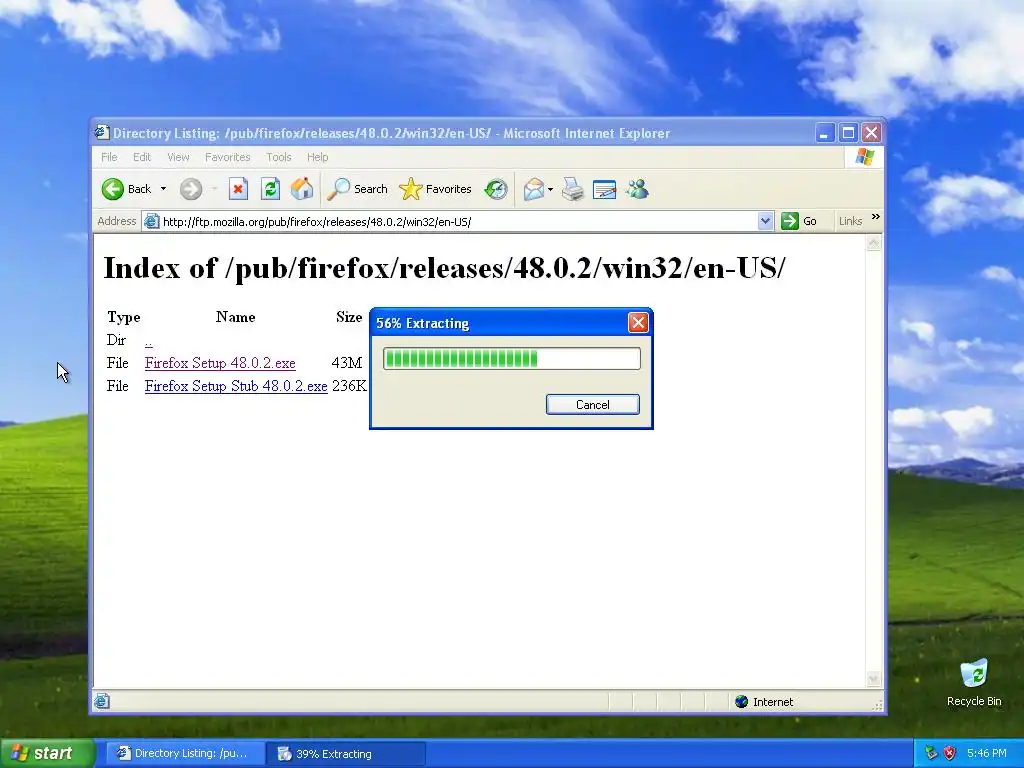Download Firefox Setup 48.0.2.exe link

[220, 363]
